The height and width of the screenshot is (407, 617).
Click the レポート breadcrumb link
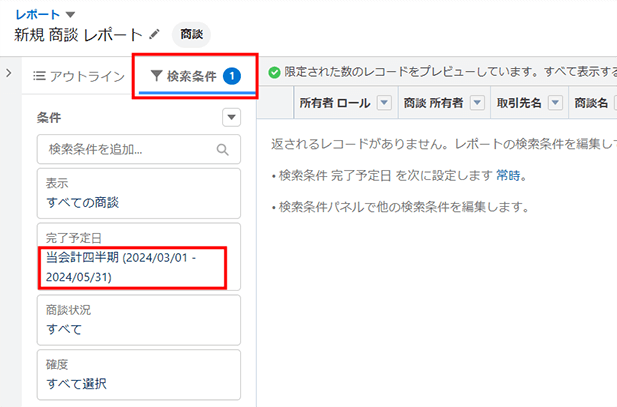click(x=37, y=15)
